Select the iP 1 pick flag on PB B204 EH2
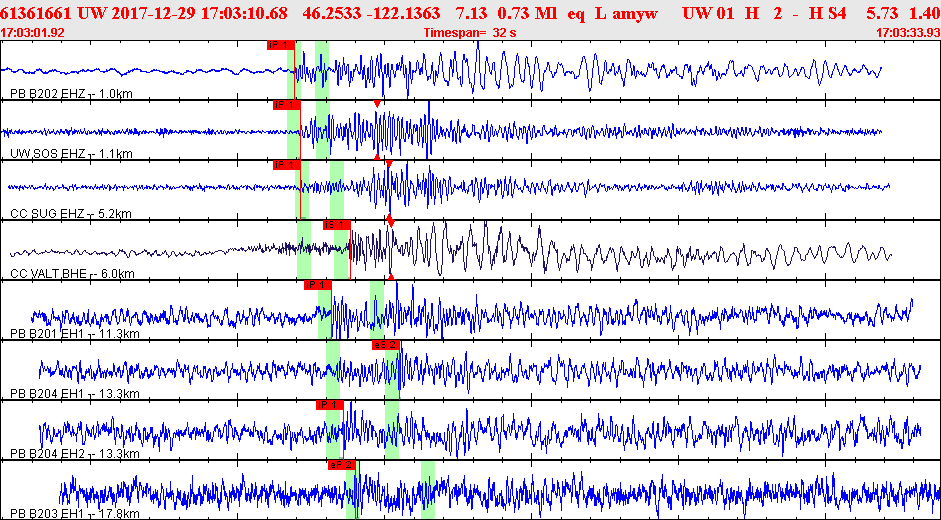 [329, 405]
